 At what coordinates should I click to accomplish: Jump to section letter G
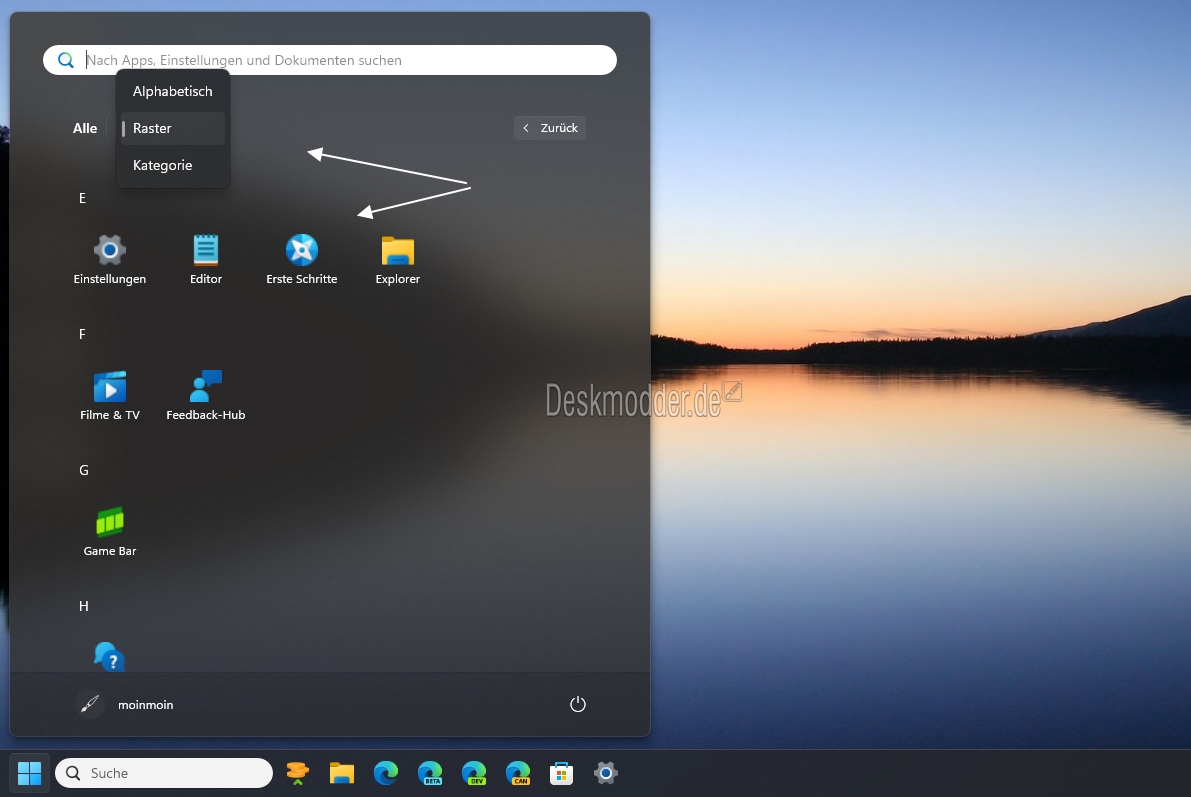[x=83, y=469]
